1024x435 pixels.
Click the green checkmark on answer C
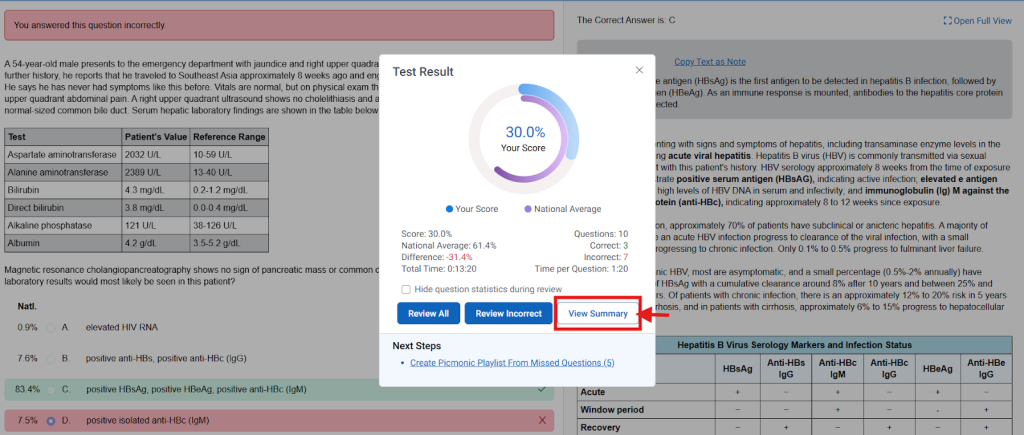coord(541,388)
